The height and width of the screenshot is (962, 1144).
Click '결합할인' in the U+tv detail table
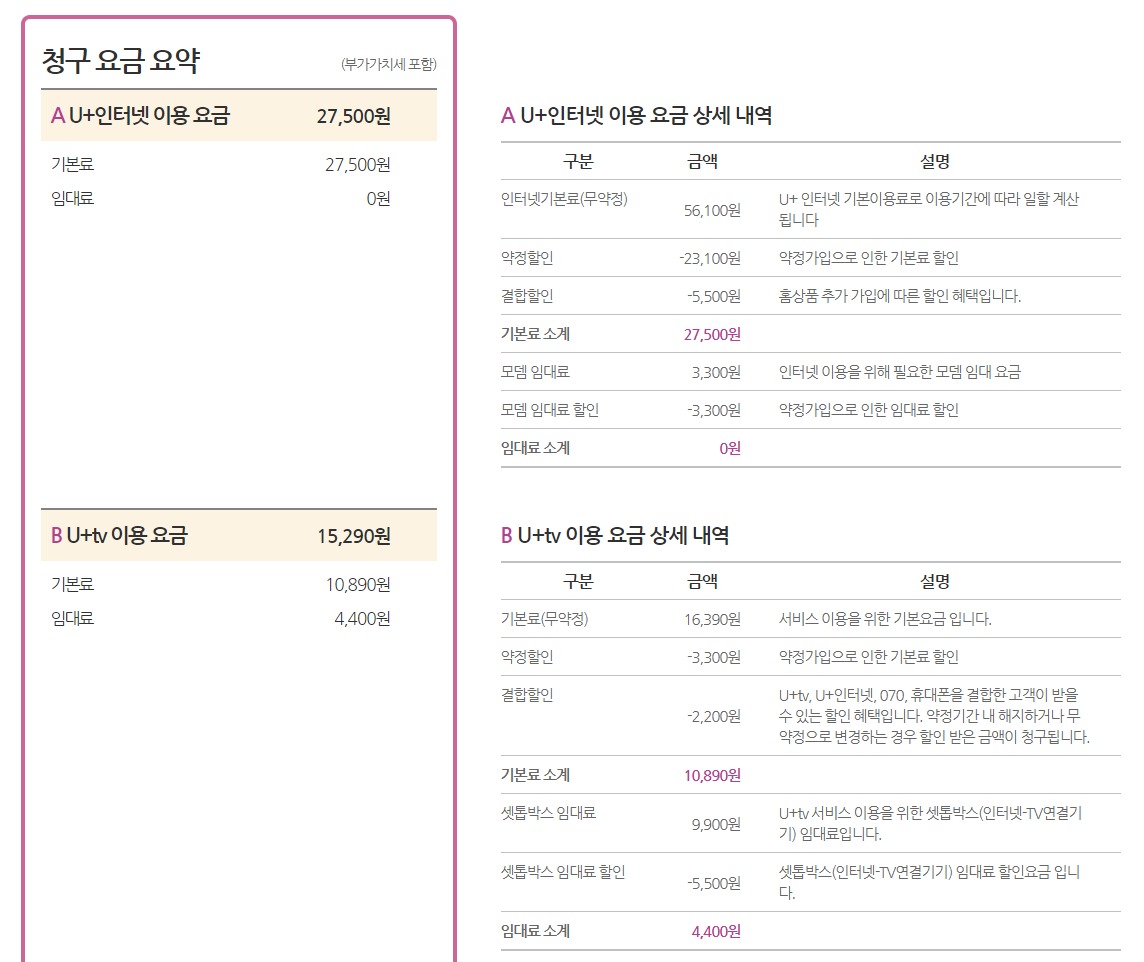[527, 694]
